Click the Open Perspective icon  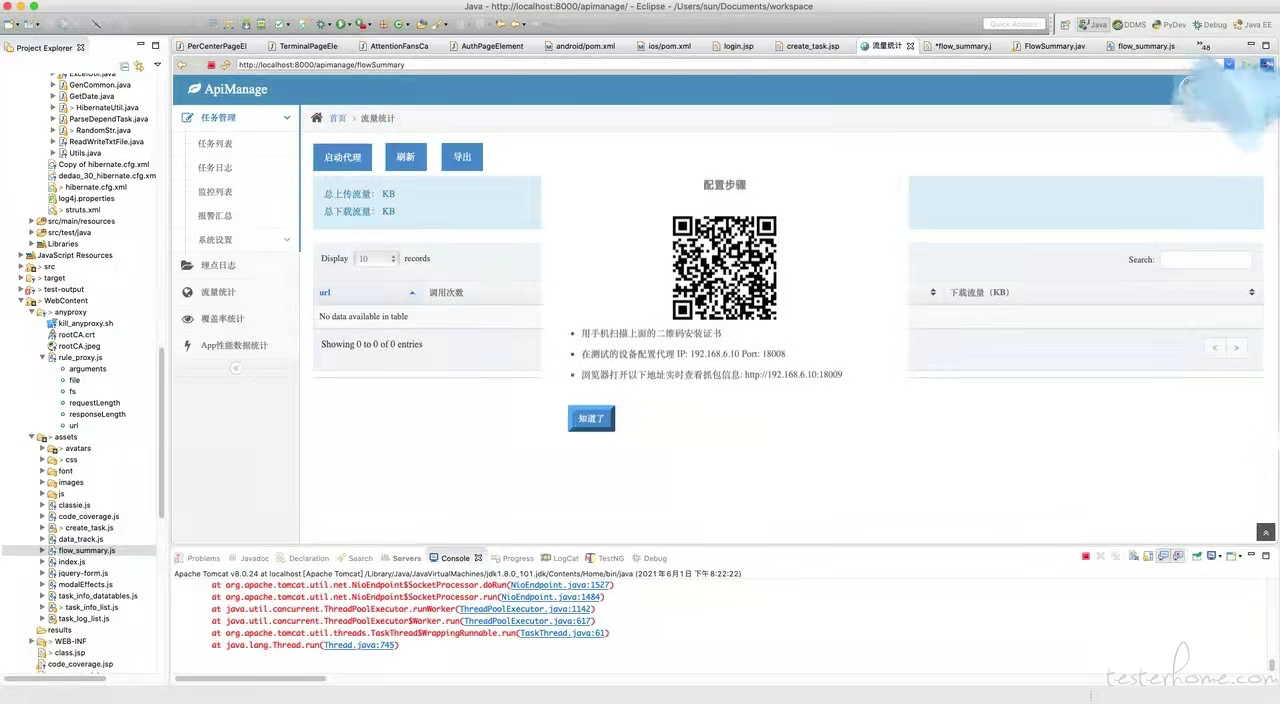tap(1066, 25)
